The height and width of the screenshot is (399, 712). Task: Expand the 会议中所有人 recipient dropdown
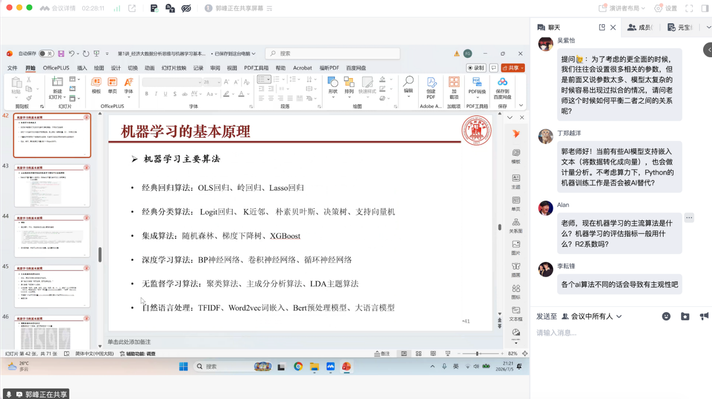tap(592, 316)
